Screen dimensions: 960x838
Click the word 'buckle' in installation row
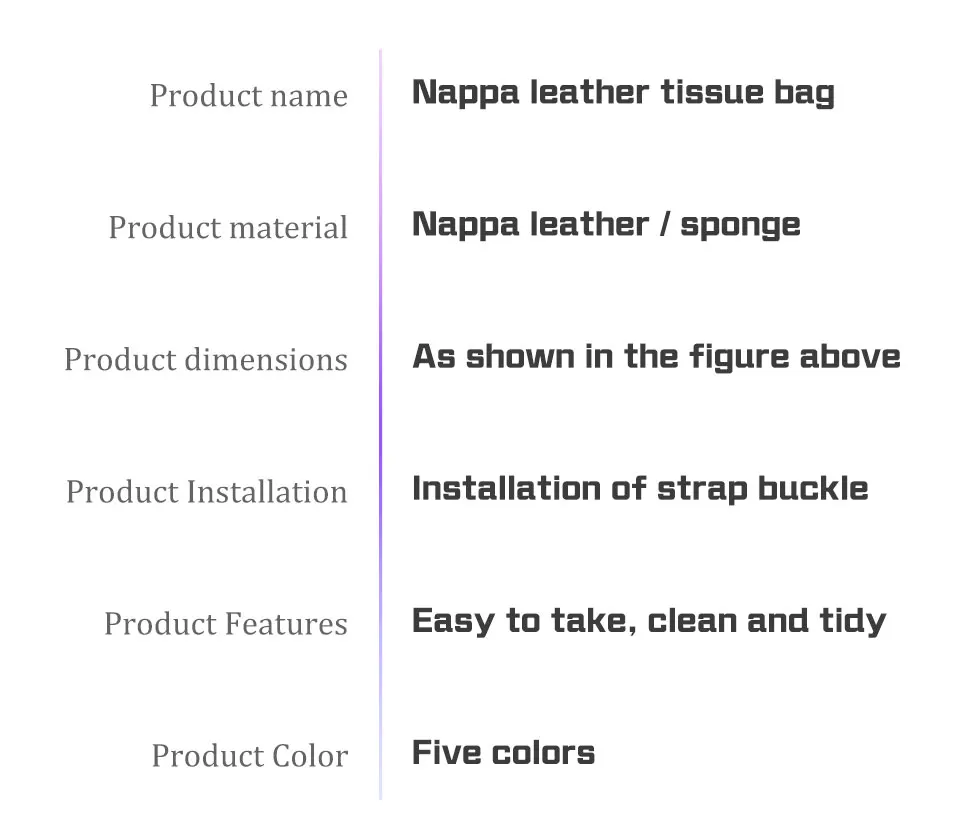pos(813,489)
